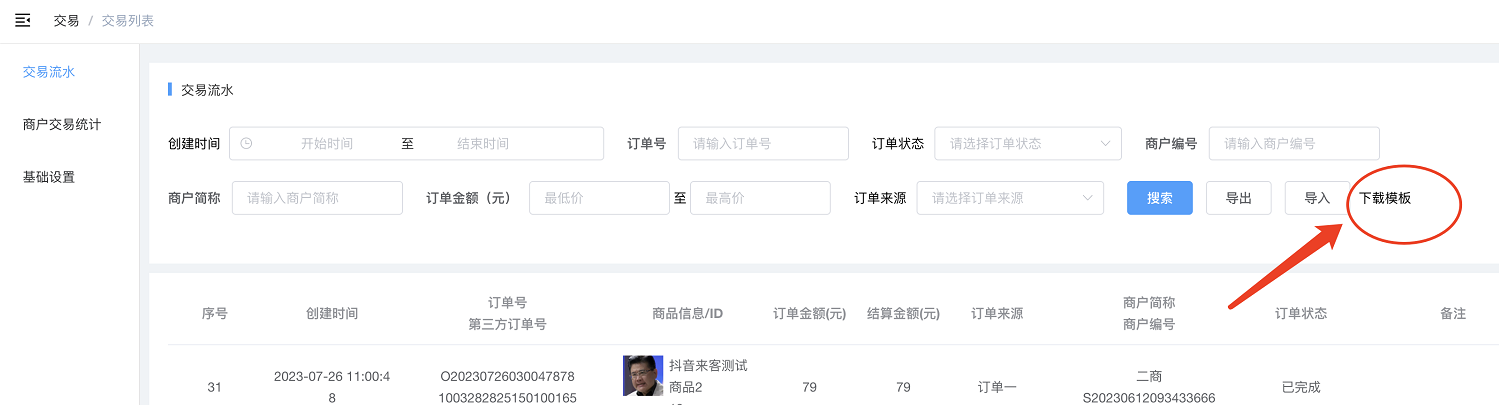Click the 下载模板 link
Screen dimensions: 1499x405
[x=1385, y=198]
